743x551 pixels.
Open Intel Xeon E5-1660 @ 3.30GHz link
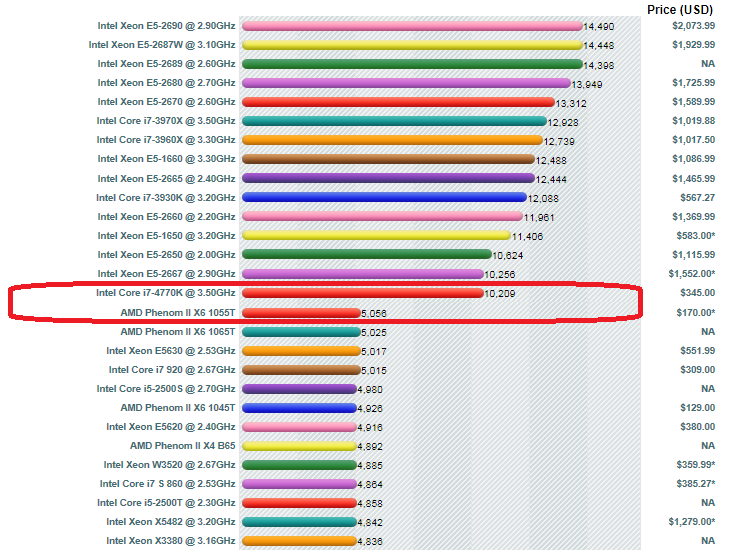[x=166, y=159]
